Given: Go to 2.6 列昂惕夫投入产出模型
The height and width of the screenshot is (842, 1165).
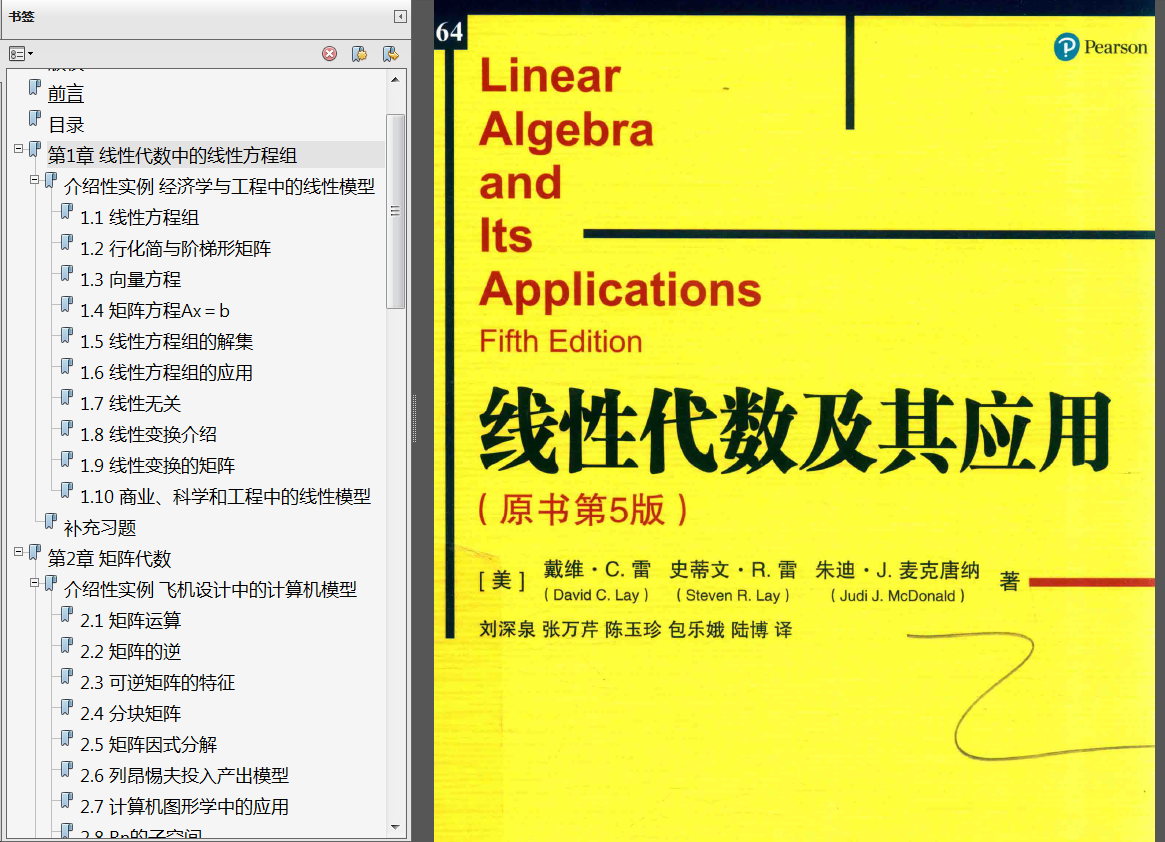Looking at the screenshot, I should coord(184,775).
